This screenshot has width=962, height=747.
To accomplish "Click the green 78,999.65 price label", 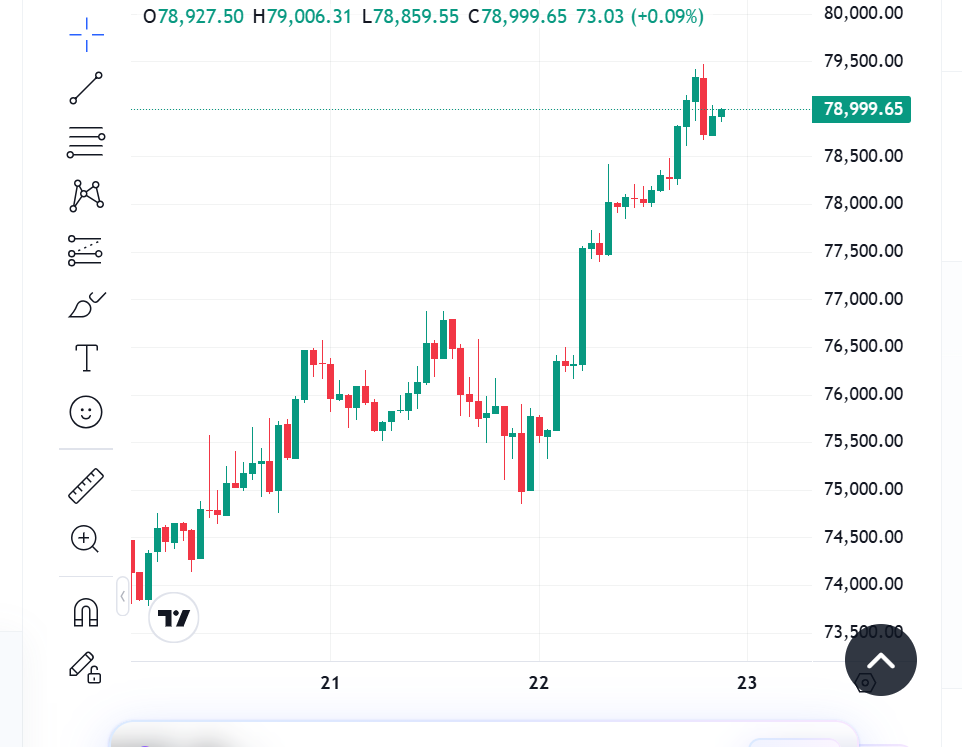I will tap(861, 109).
